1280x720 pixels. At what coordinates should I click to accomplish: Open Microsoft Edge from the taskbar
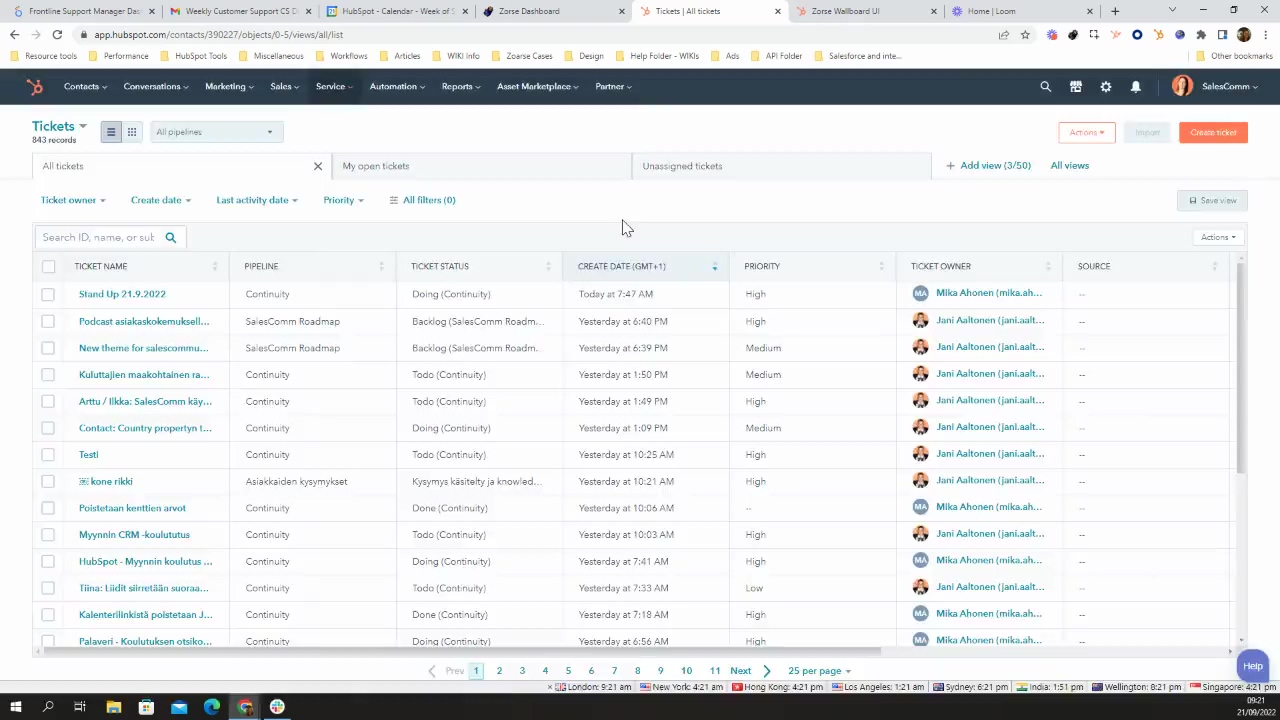coord(212,707)
